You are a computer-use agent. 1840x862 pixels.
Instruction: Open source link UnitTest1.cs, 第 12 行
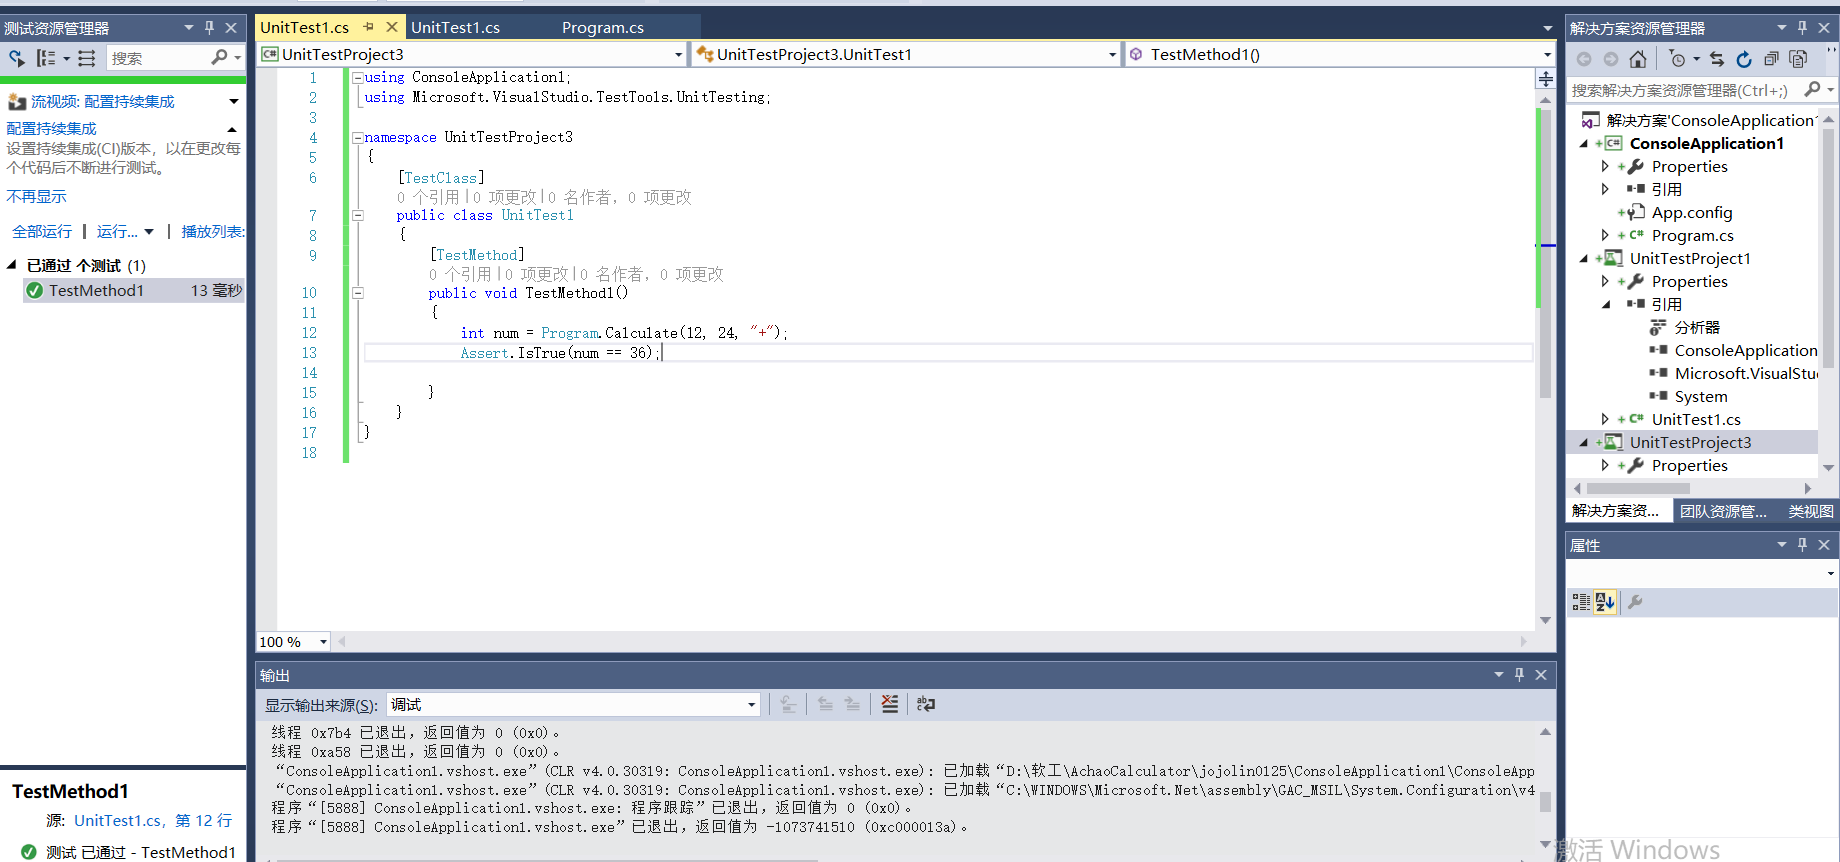click(x=153, y=820)
